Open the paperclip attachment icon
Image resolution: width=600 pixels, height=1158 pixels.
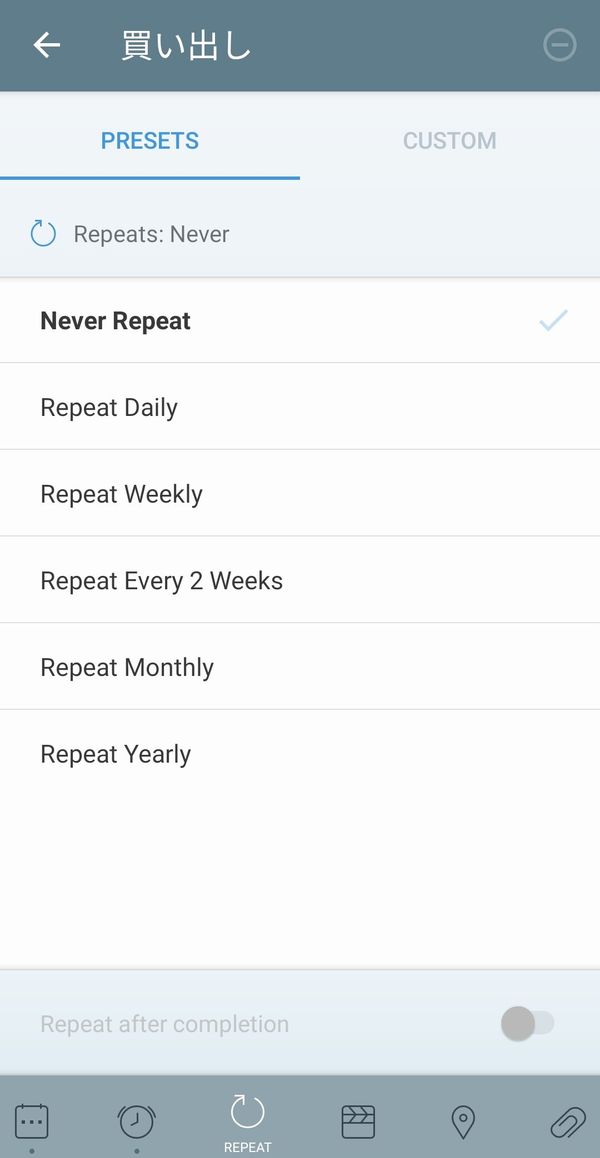(x=567, y=1122)
